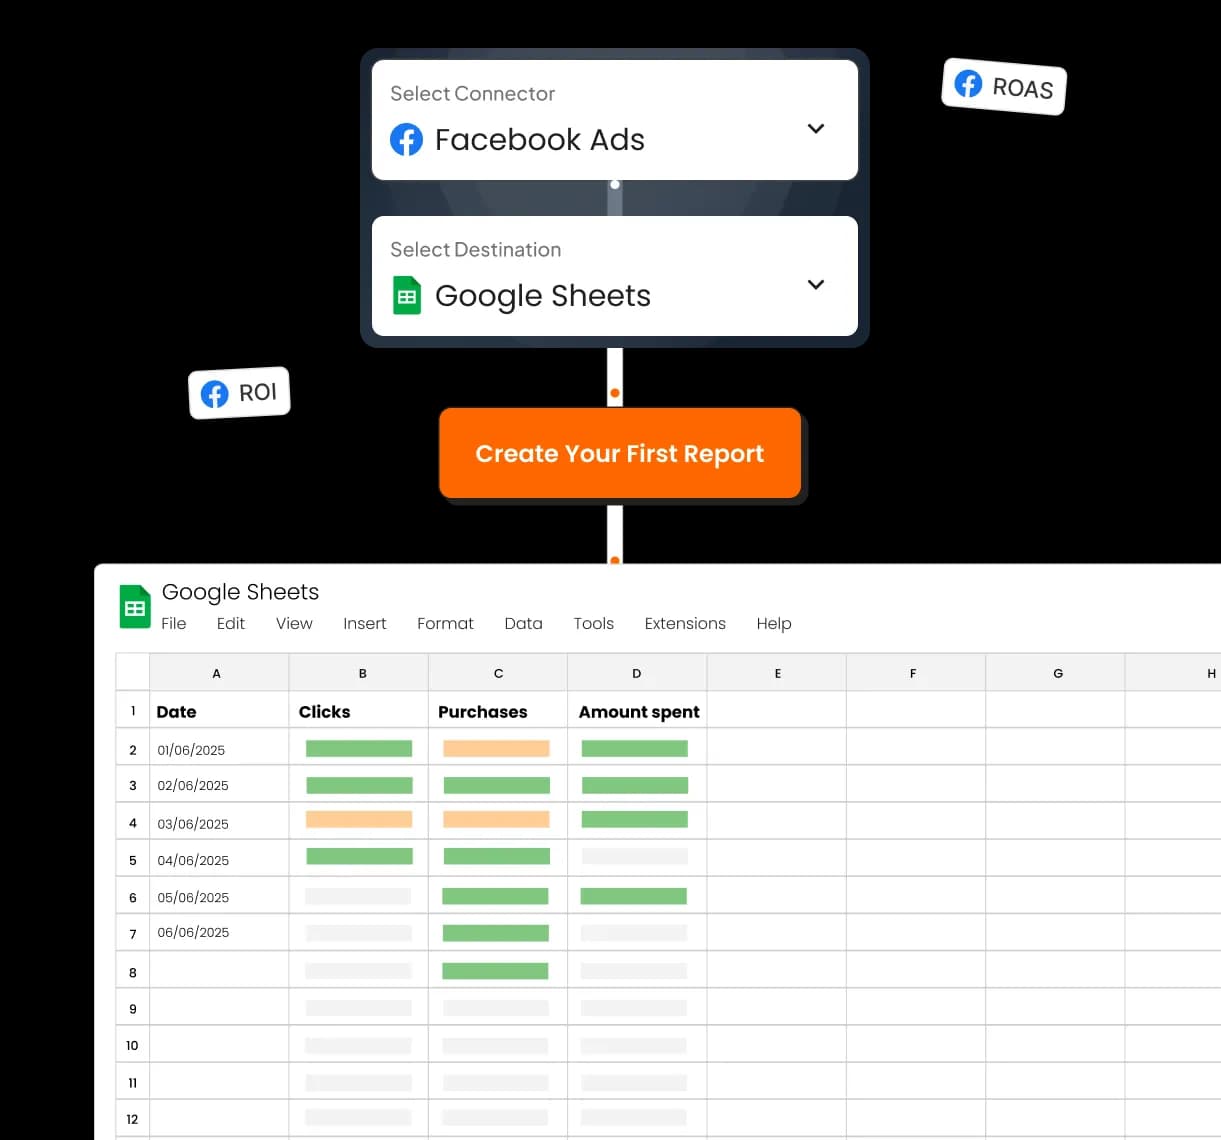Expand the Google Sheets destination dropdown chevron
1221x1140 pixels.
coord(815,285)
